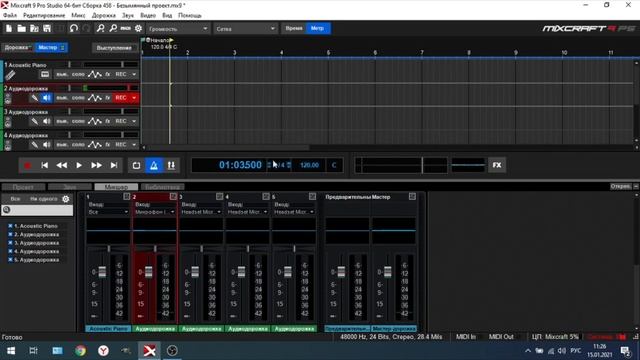Click the undo arrow icon

[73, 29]
